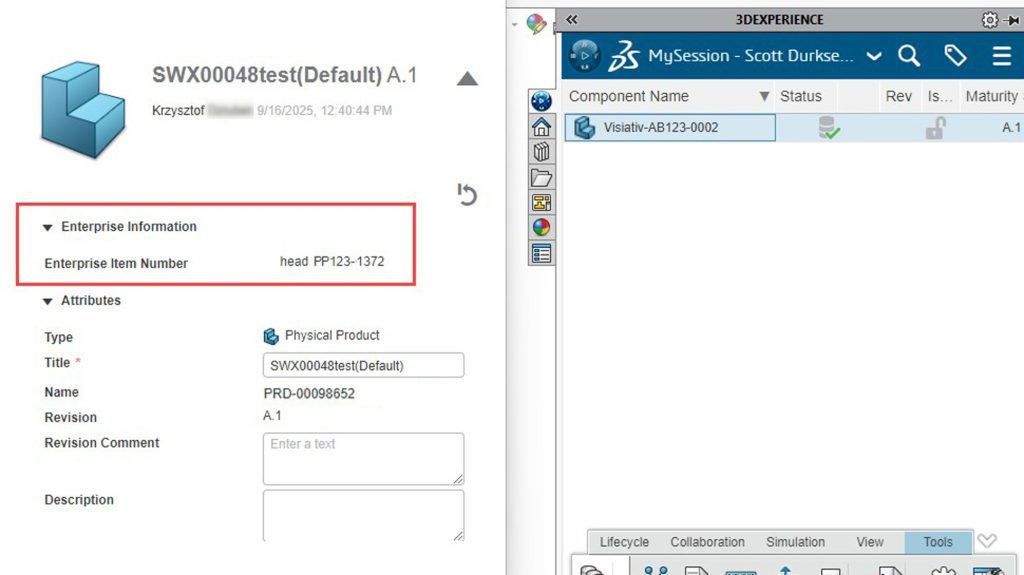Click the Is... column header

940,96
